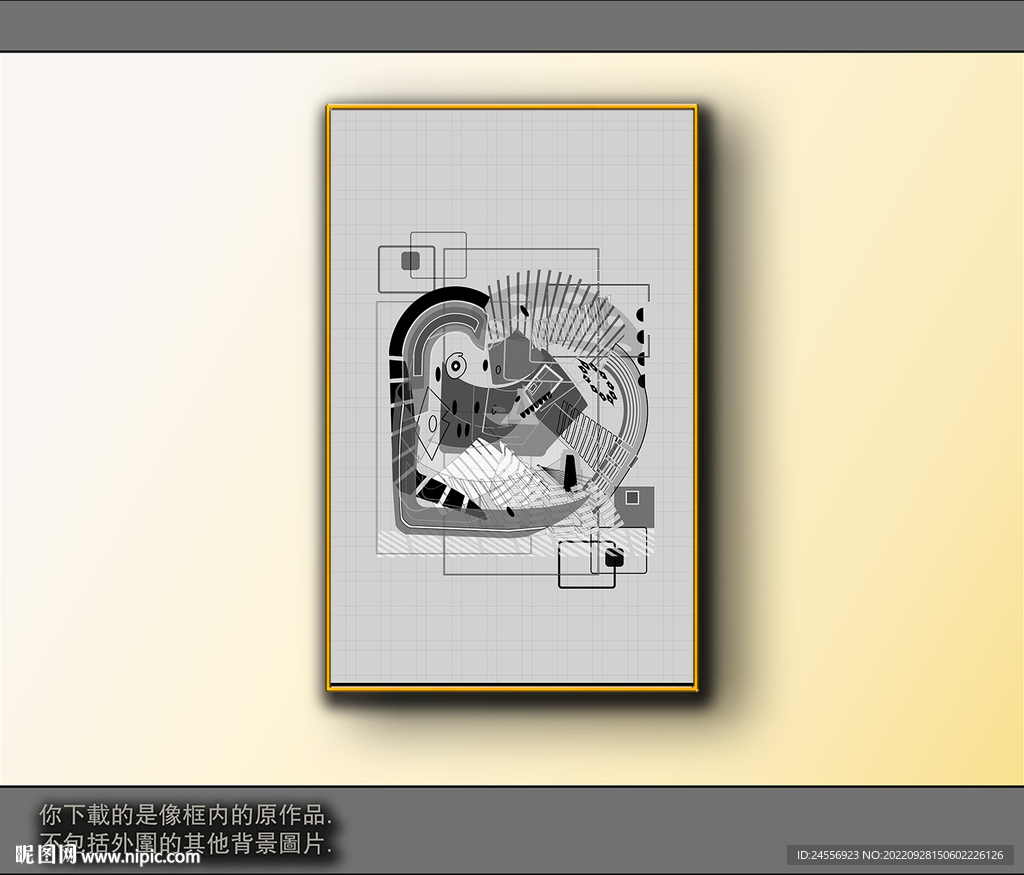This screenshot has height=875, width=1024.
Task: Click the "ID:24556923 NO:20220928150602226126" label
Action: [x=901, y=855]
